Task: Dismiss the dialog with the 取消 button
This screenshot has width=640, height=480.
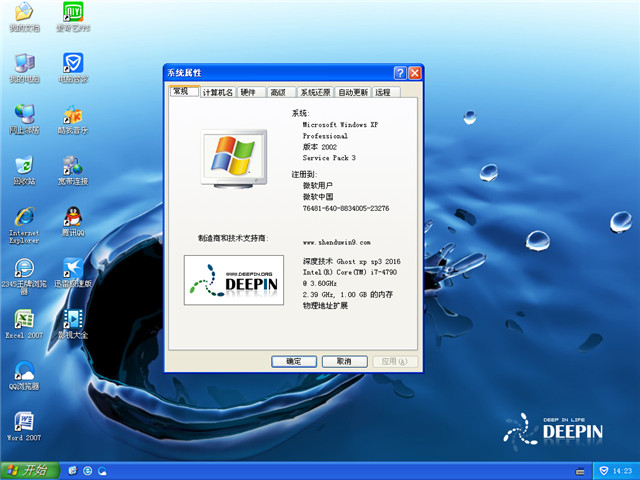Action: click(344, 361)
